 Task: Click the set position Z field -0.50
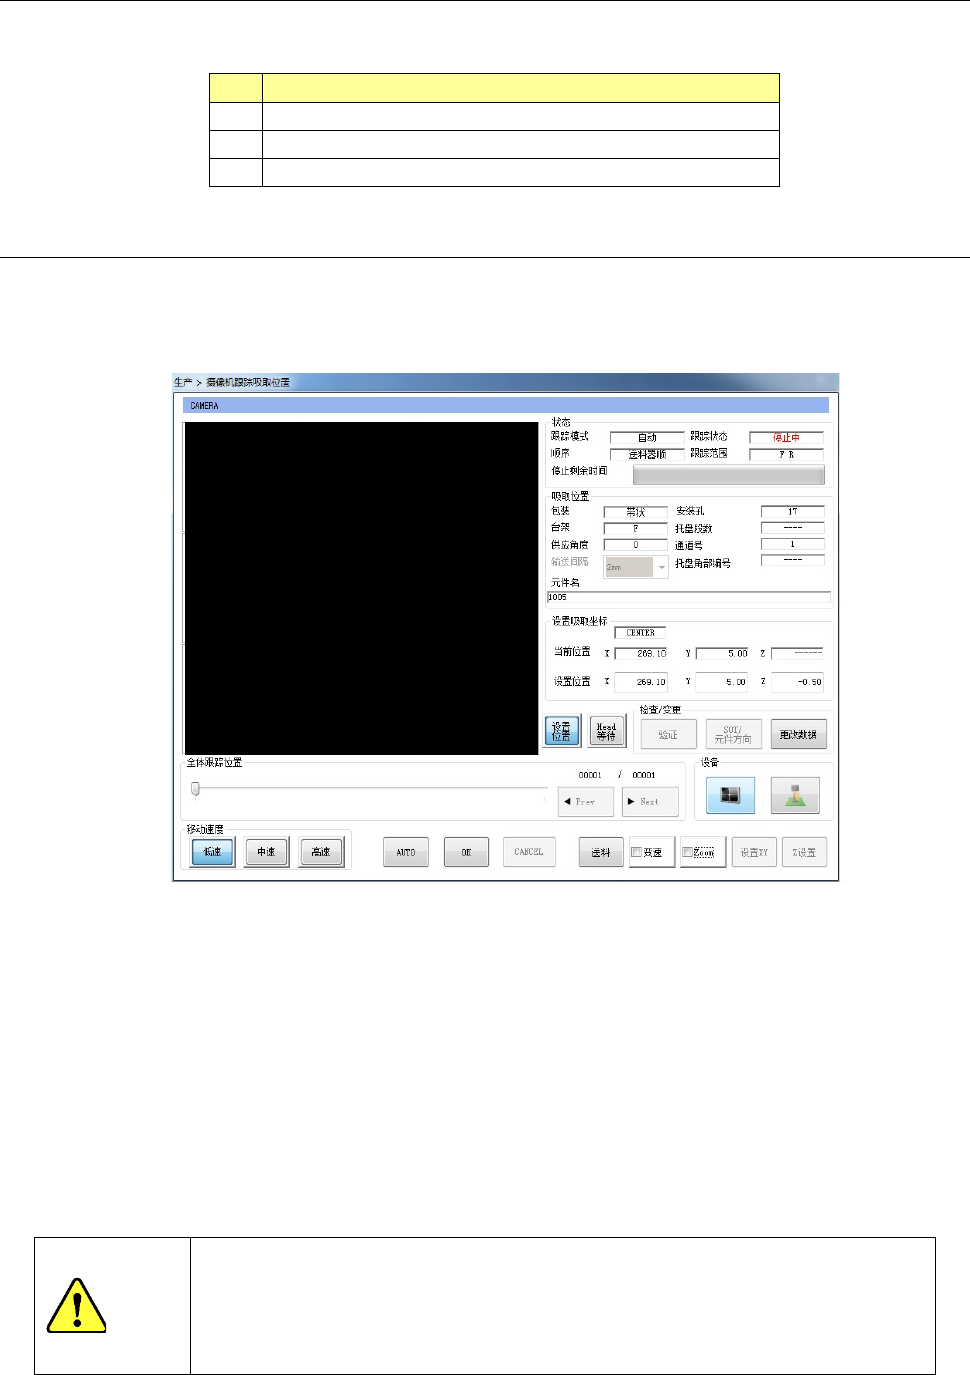pos(797,682)
